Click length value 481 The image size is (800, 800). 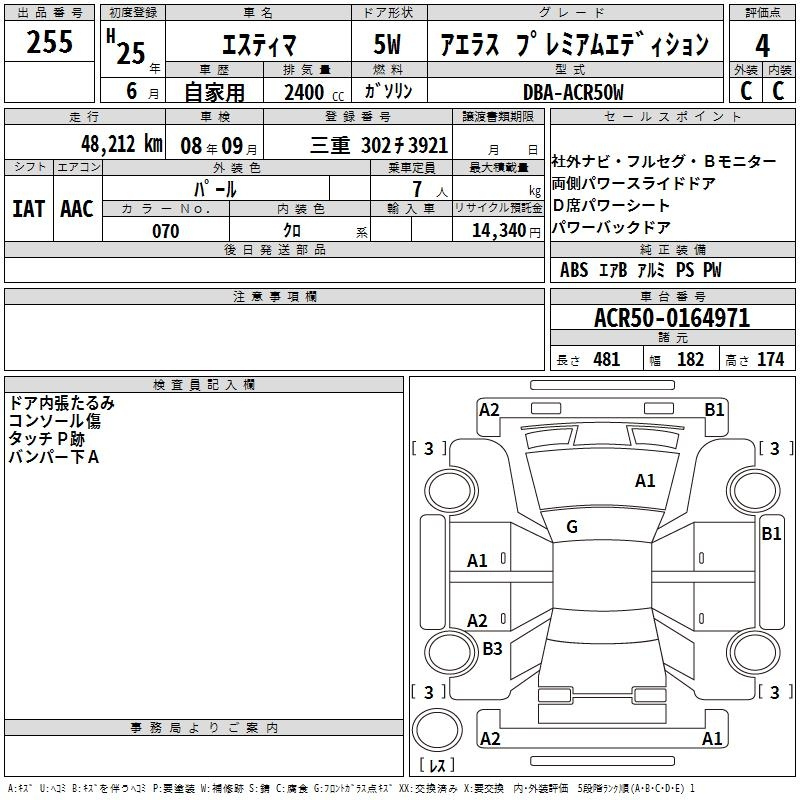click(x=607, y=359)
